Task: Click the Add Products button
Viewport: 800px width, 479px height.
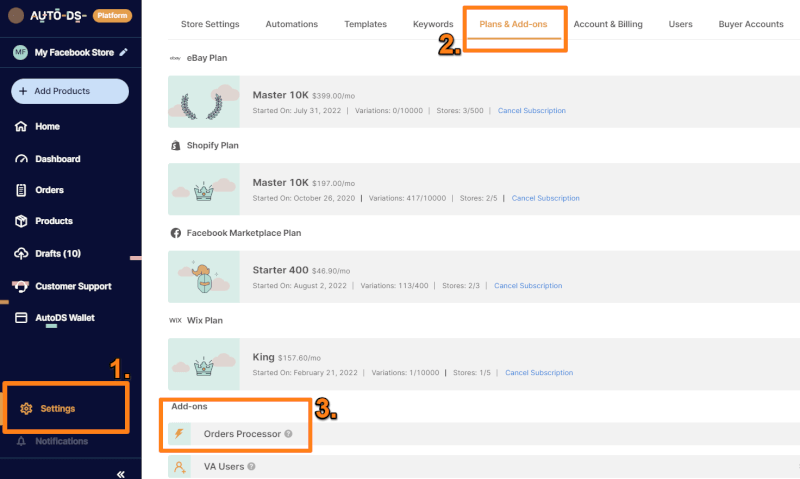Action: coord(70,91)
